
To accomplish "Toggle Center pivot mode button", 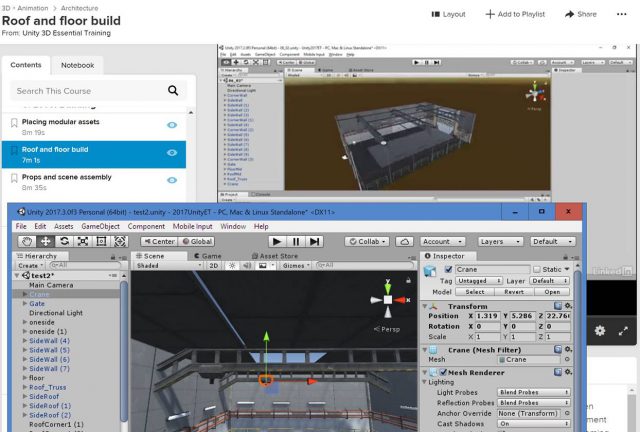I will (159, 242).
